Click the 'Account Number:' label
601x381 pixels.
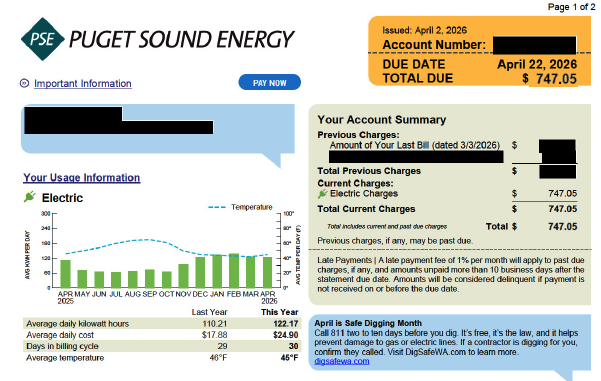pyautogui.click(x=434, y=45)
